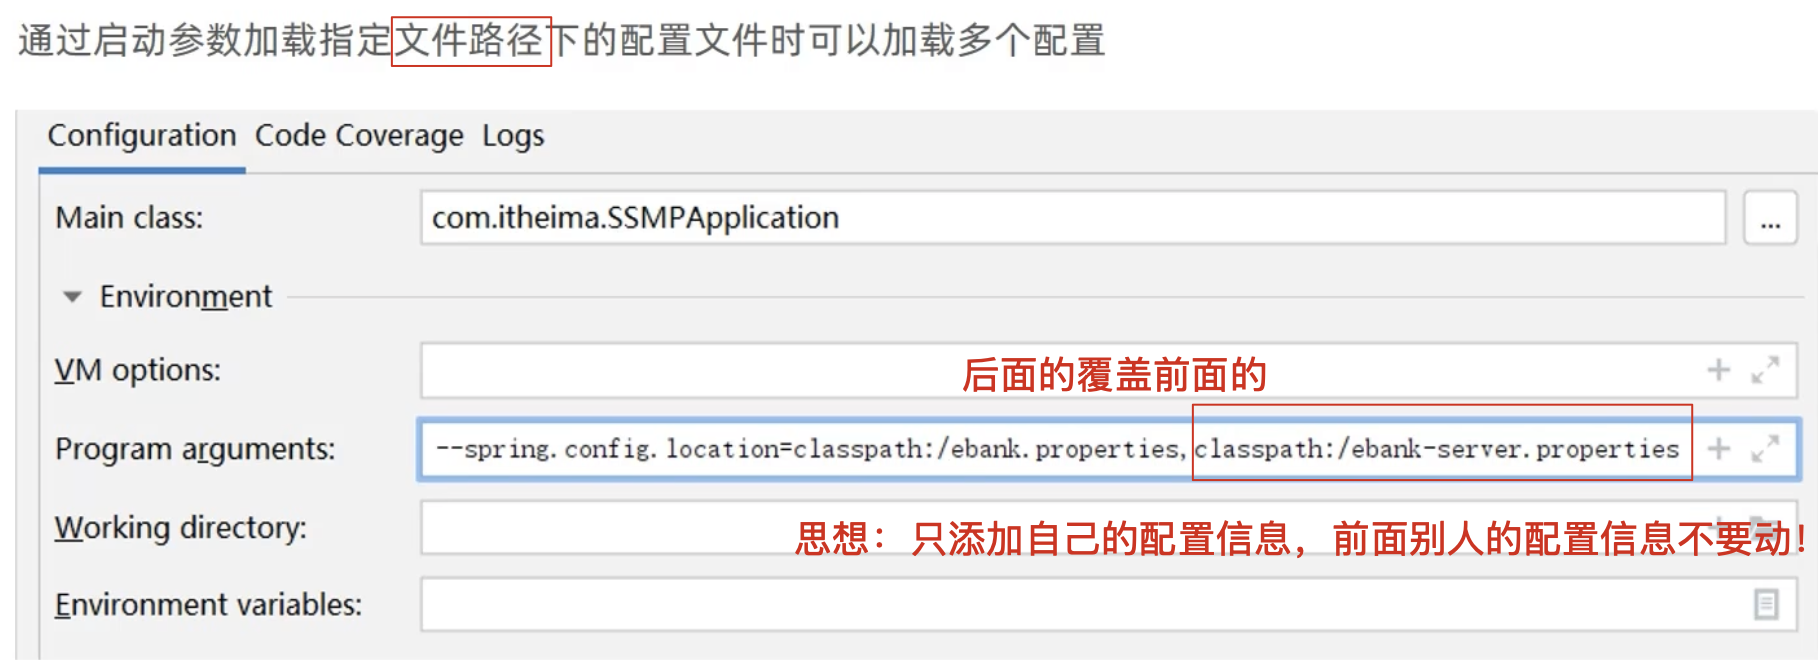Expand the VM options field editor
The image size is (1818, 660).
click(x=1765, y=370)
